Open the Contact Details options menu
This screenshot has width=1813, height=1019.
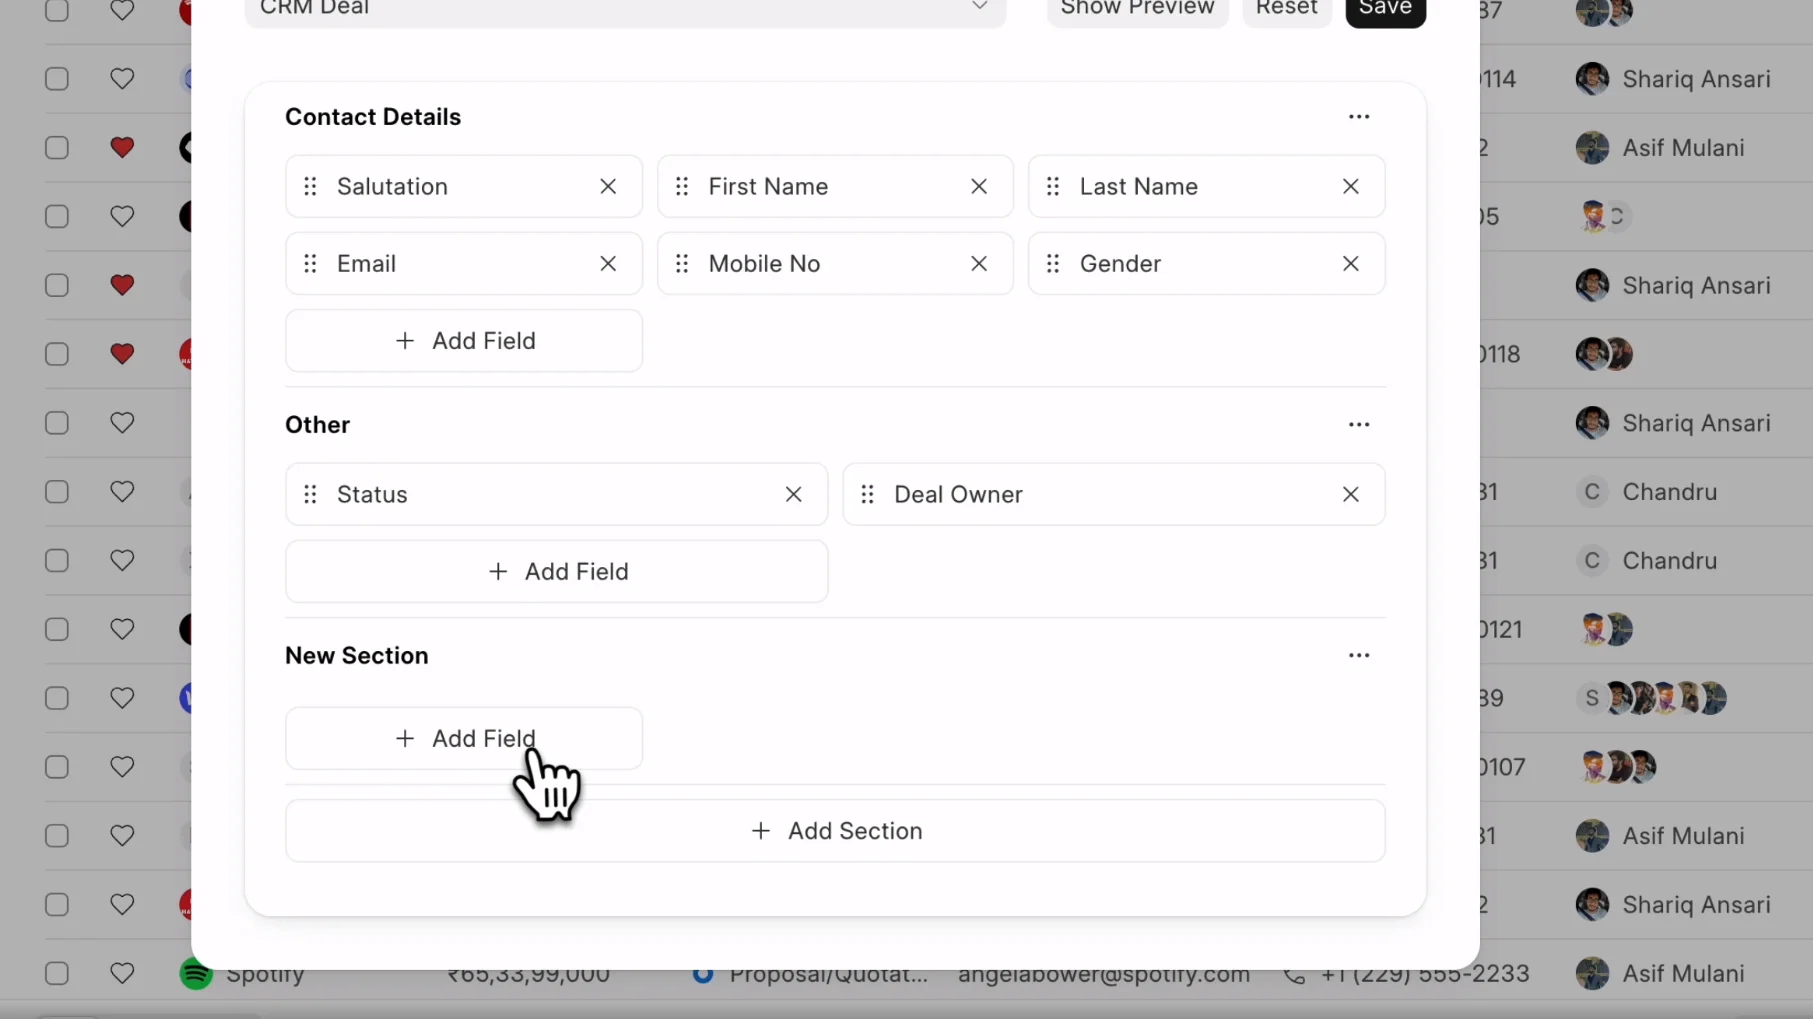1359,116
